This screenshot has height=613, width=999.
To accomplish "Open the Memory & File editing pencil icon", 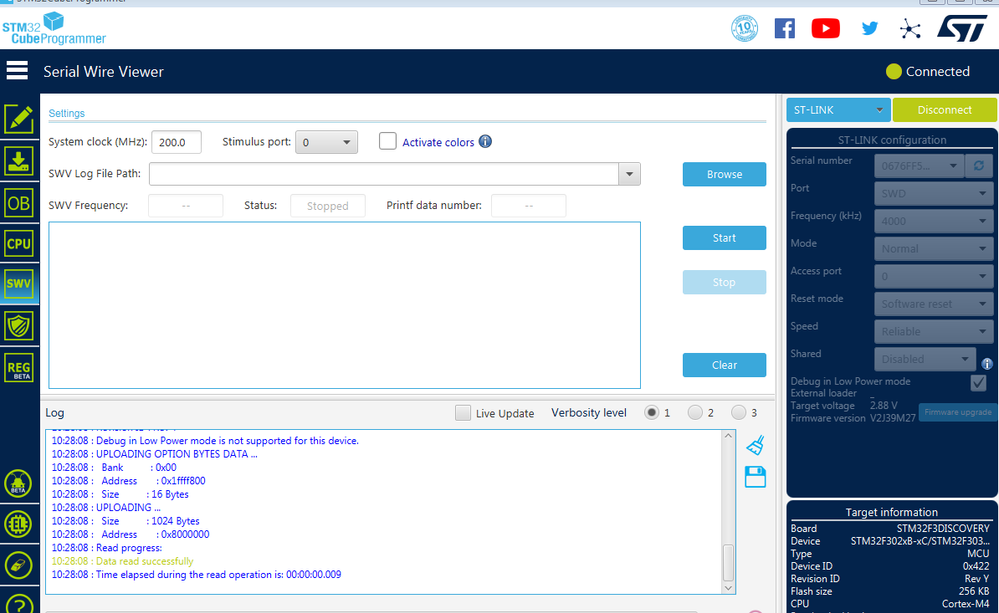I will tap(19, 119).
